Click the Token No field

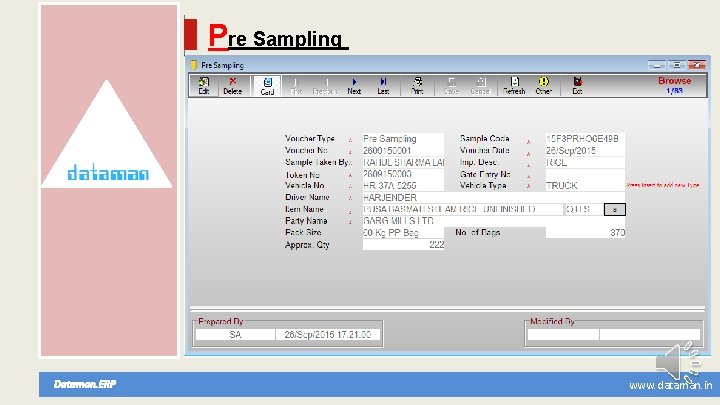403,174
